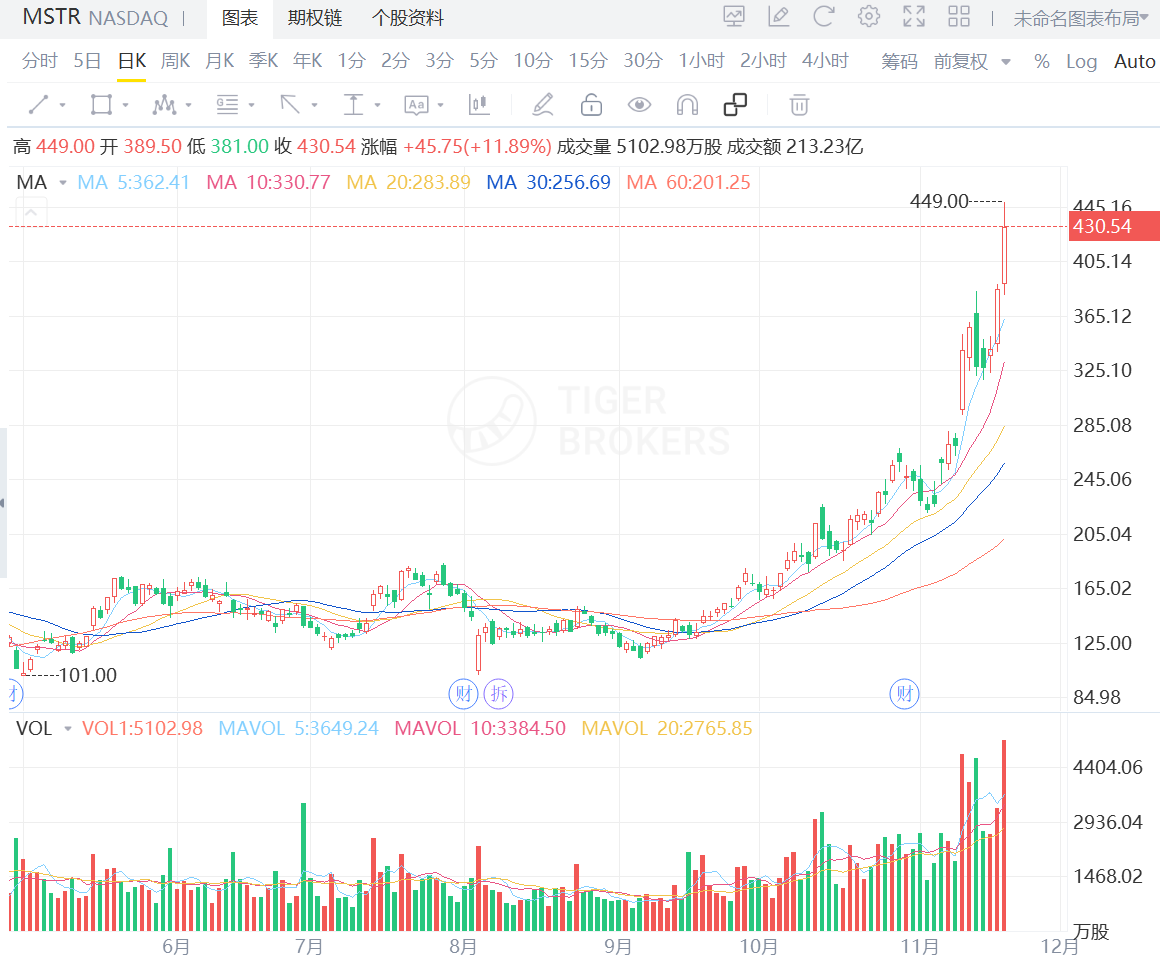Select the arrow drawing tool
Screen dimensions: 1160x960
click(x=290, y=105)
